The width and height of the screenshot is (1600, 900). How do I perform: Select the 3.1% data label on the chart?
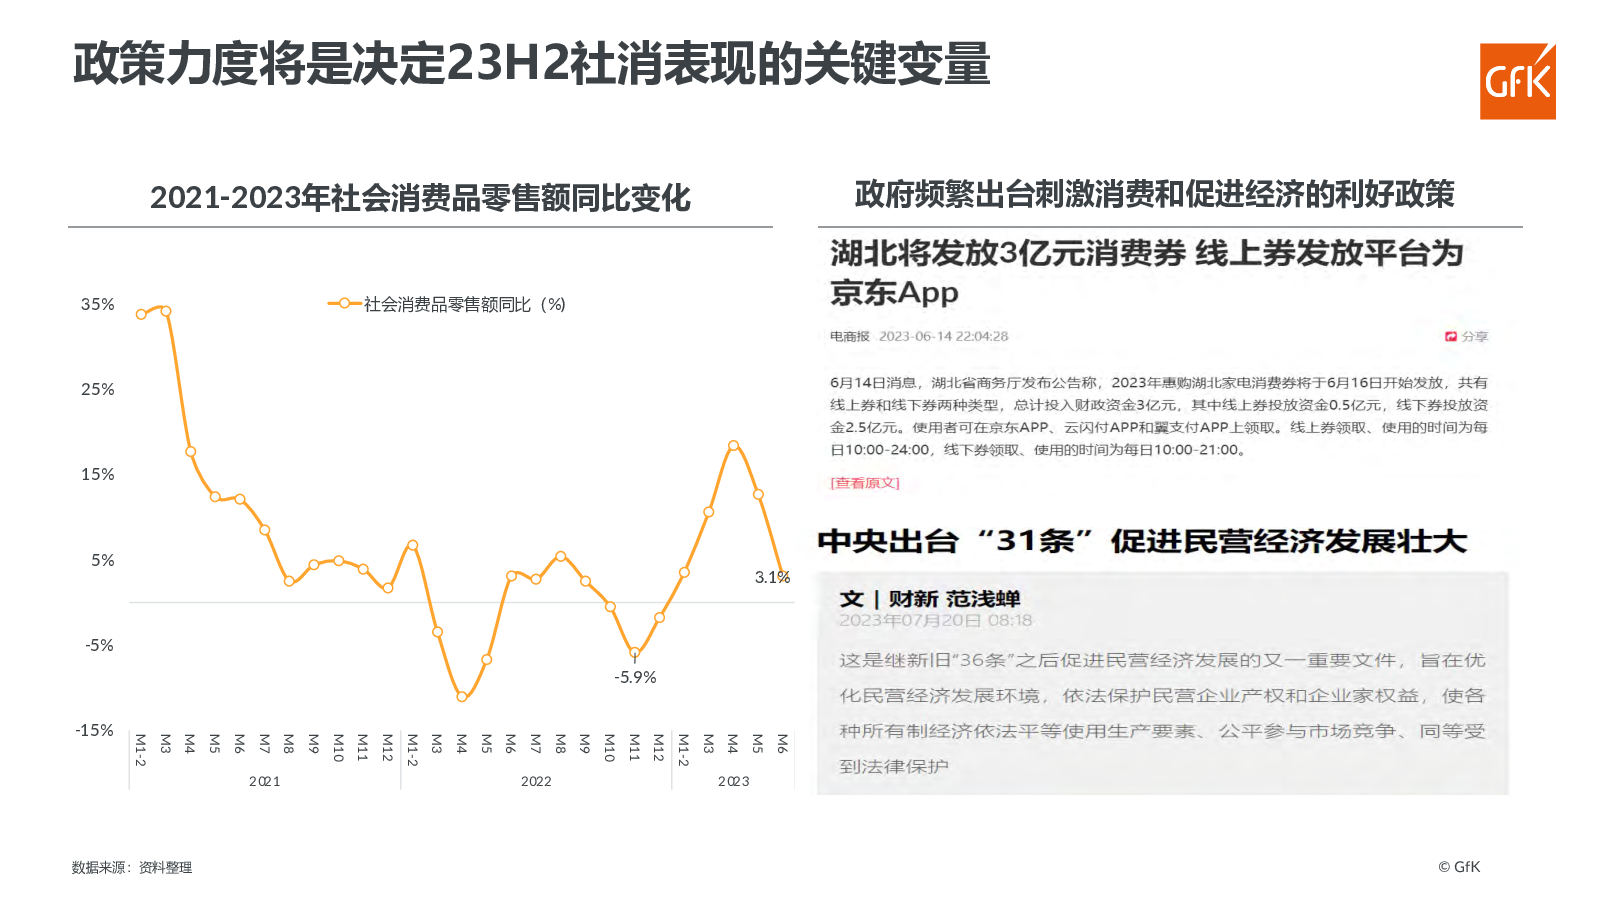tap(772, 577)
